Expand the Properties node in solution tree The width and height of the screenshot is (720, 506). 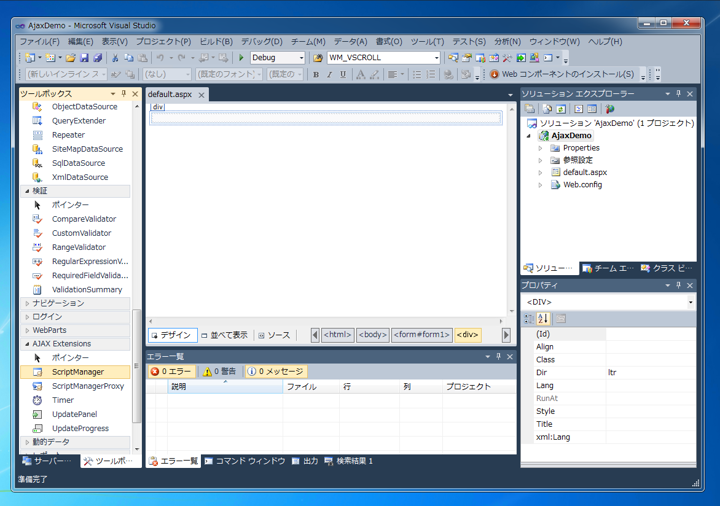[x=540, y=148]
